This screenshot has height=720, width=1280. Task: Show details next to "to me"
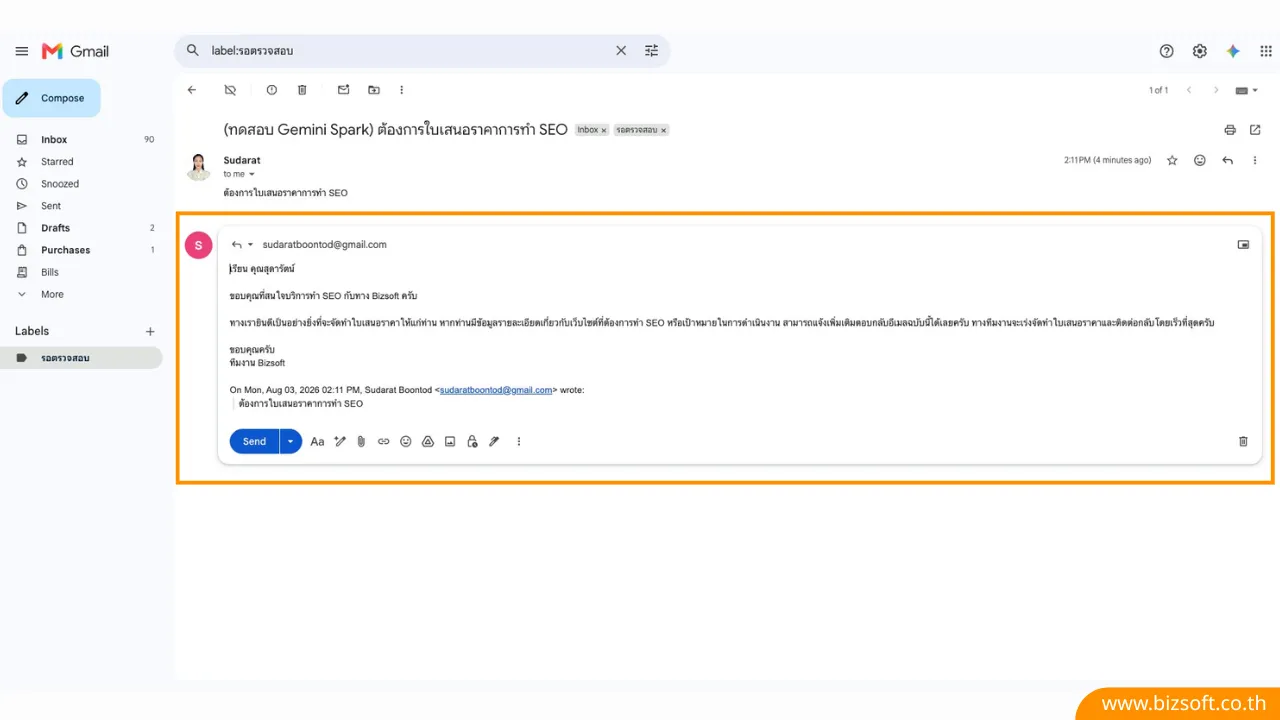coord(251,174)
